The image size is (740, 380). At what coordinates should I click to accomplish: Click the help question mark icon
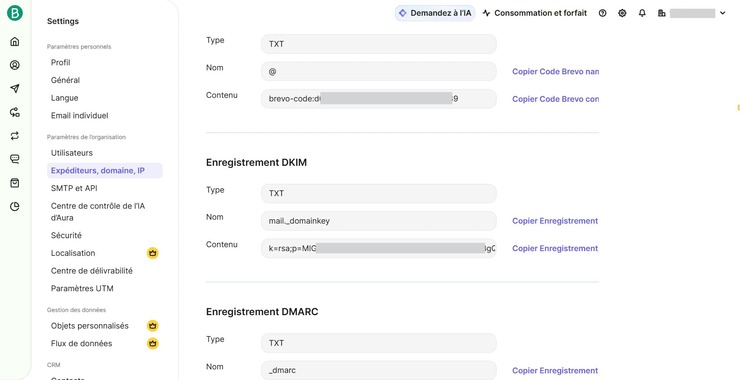click(x=602, y=13)
